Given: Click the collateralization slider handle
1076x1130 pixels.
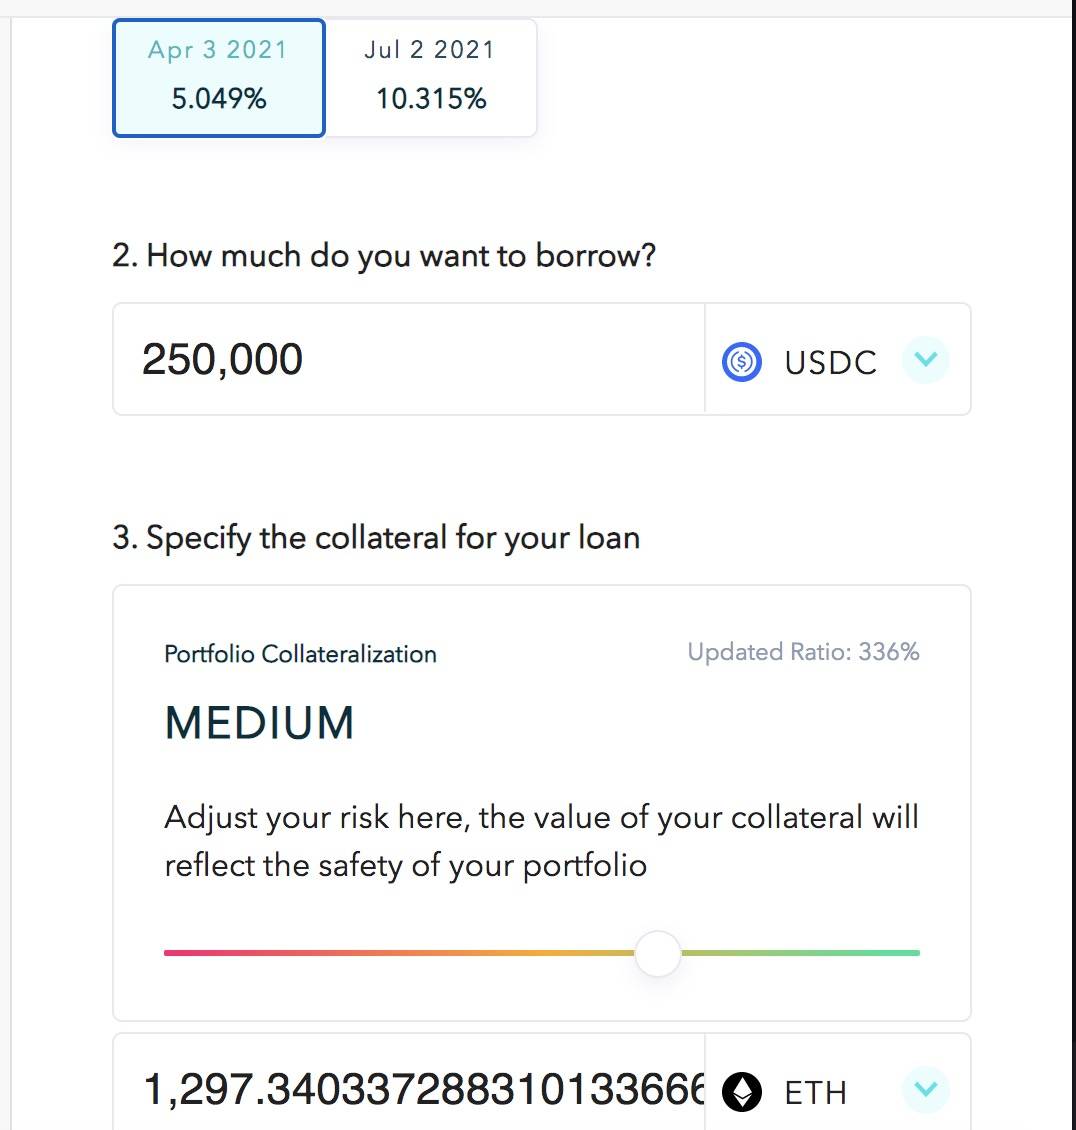Looking at the screenshot, I should tap(658, 953).
